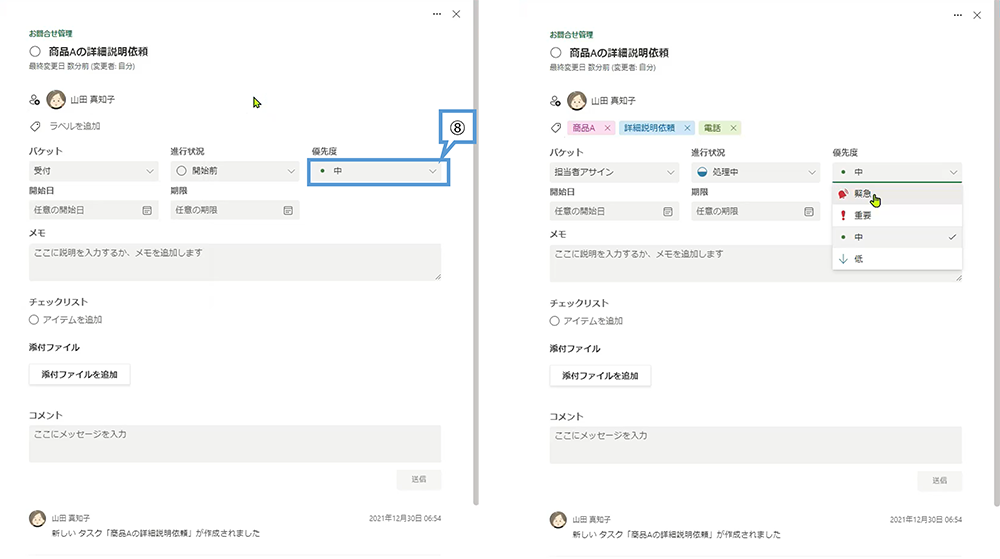Click assign-user icon in the left panel
The height and width of the screenshot is (559, 1000).
pos(35,100)
